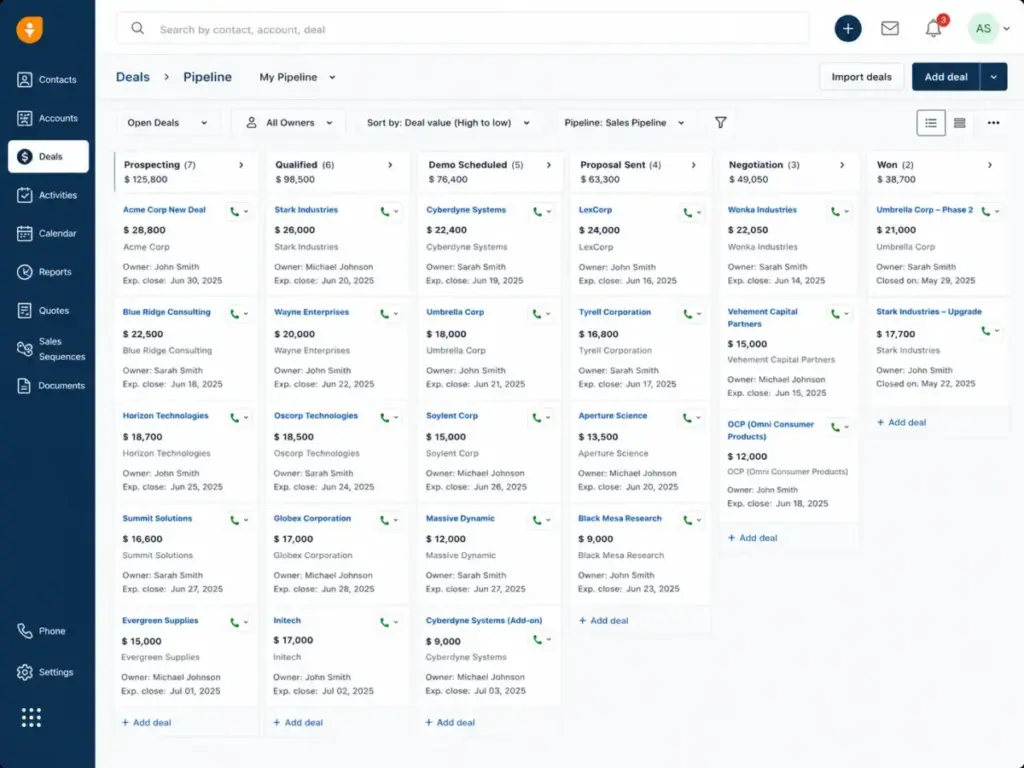Click the orange app logo

pyautogui.click(x=29, y=29)
